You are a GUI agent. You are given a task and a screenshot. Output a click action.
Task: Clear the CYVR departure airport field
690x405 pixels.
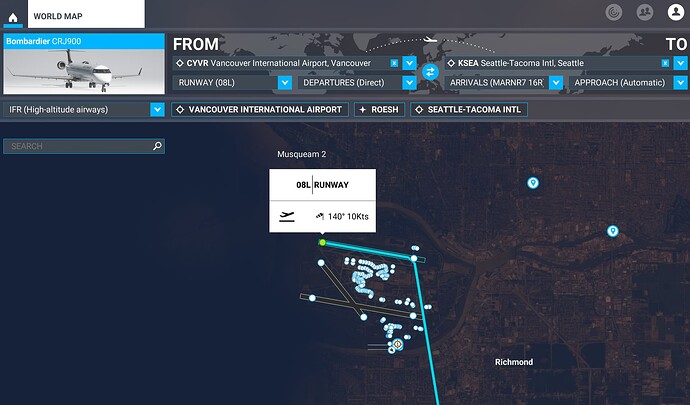[394, 63]
